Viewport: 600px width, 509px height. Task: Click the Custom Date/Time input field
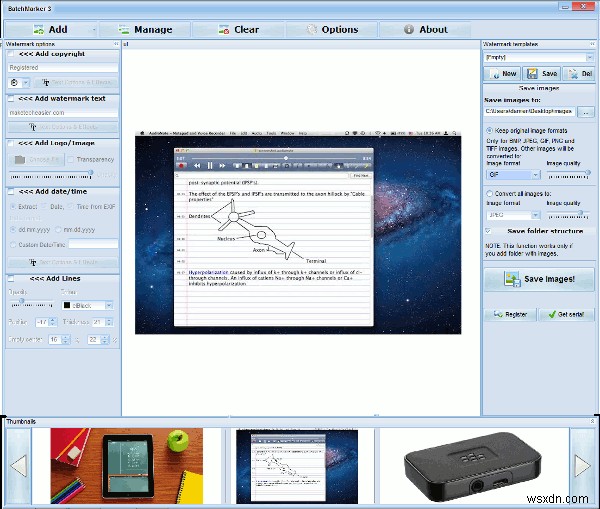tap(93, 244)
